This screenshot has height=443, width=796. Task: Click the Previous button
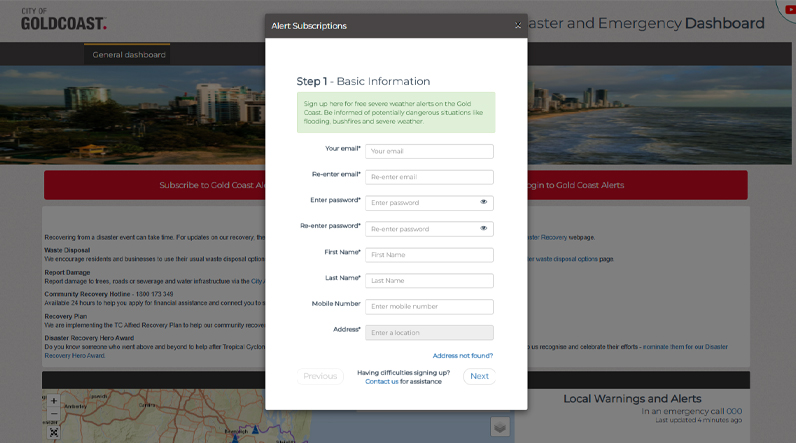point(320,377)
